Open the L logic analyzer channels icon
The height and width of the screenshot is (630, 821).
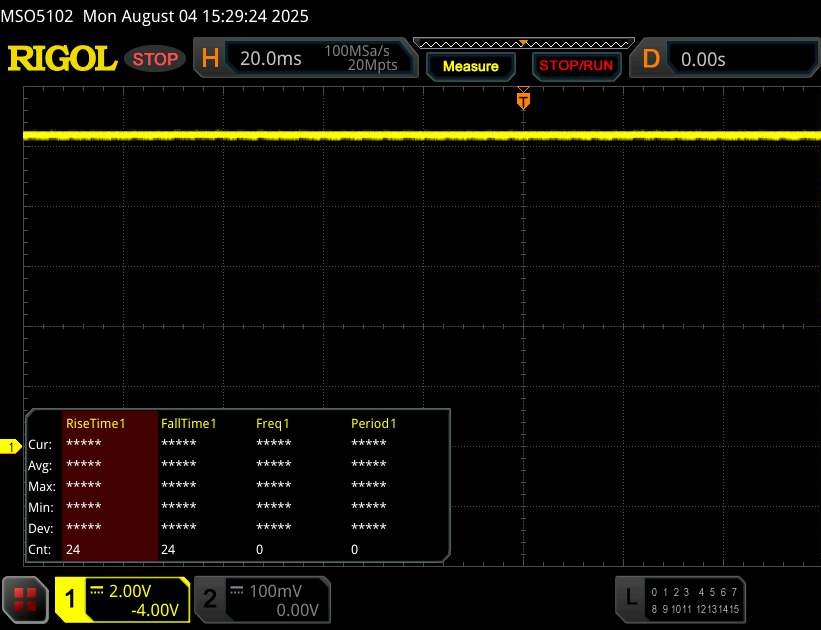630,599
